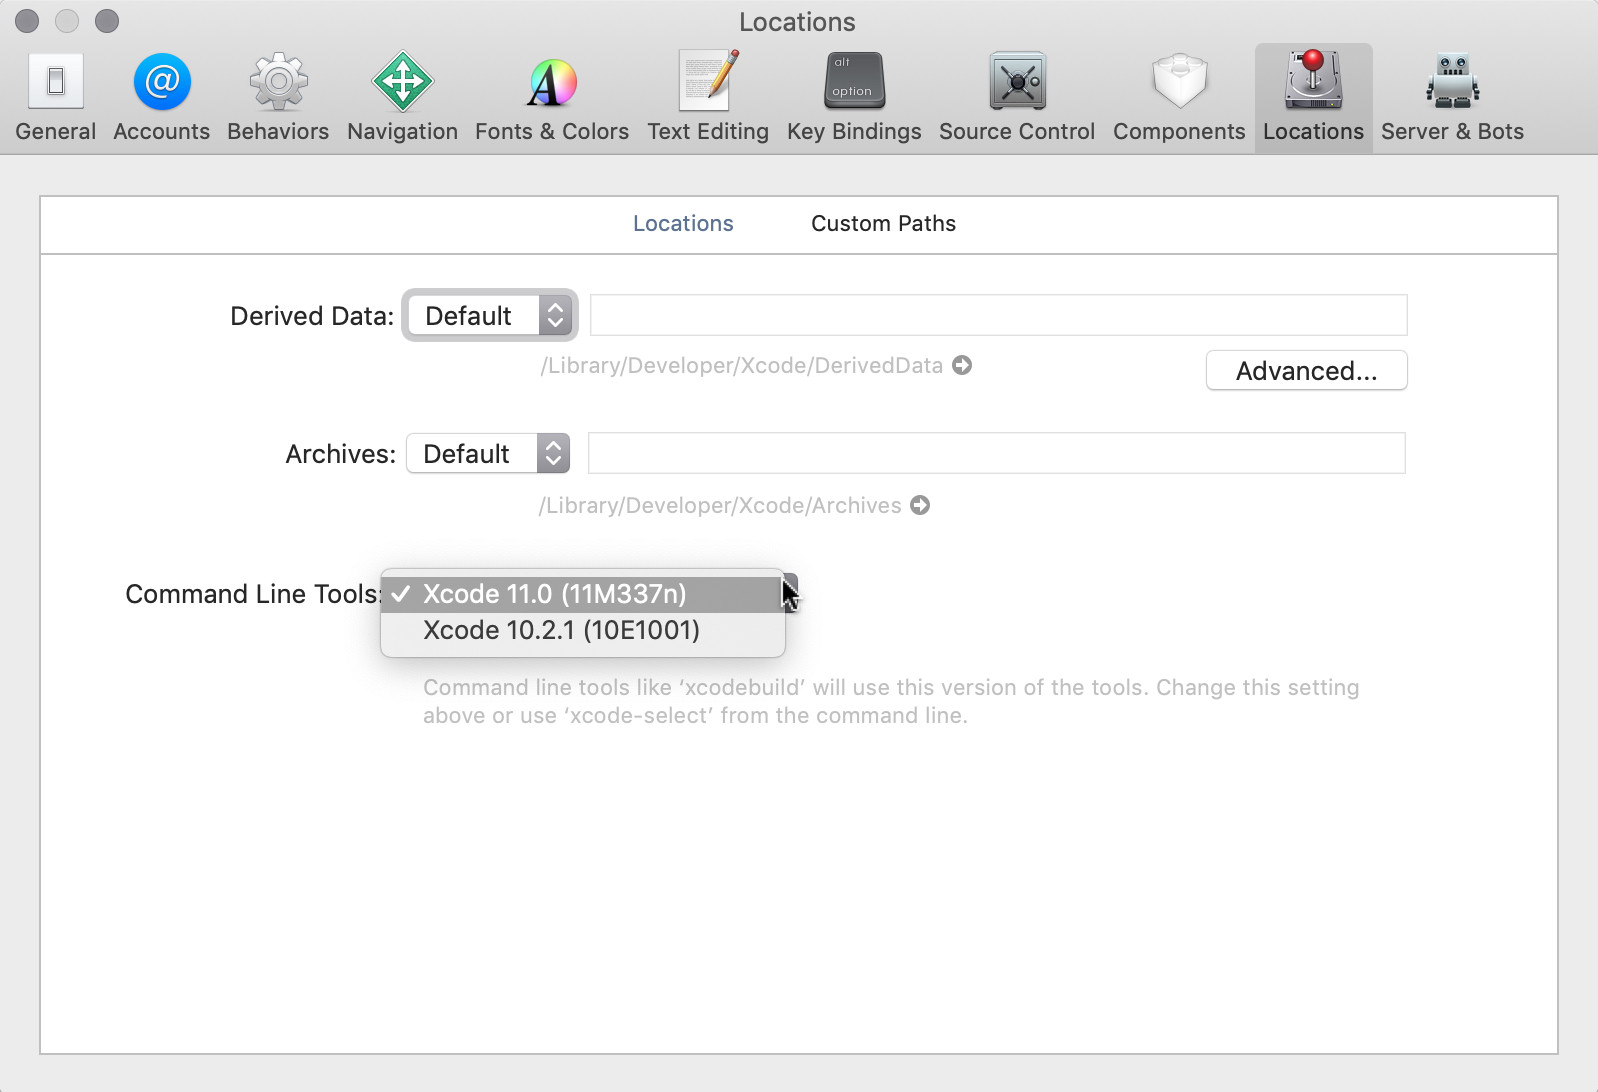Open the Source Control pane
This screenshot has width=1598, height=1092.
pyautogui.click(x=1017, y=97)
